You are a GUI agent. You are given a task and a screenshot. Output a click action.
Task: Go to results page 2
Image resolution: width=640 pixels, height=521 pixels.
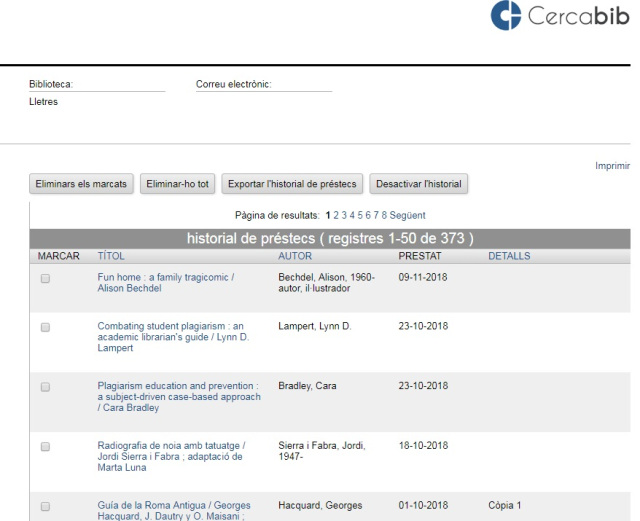coord(335,216)
